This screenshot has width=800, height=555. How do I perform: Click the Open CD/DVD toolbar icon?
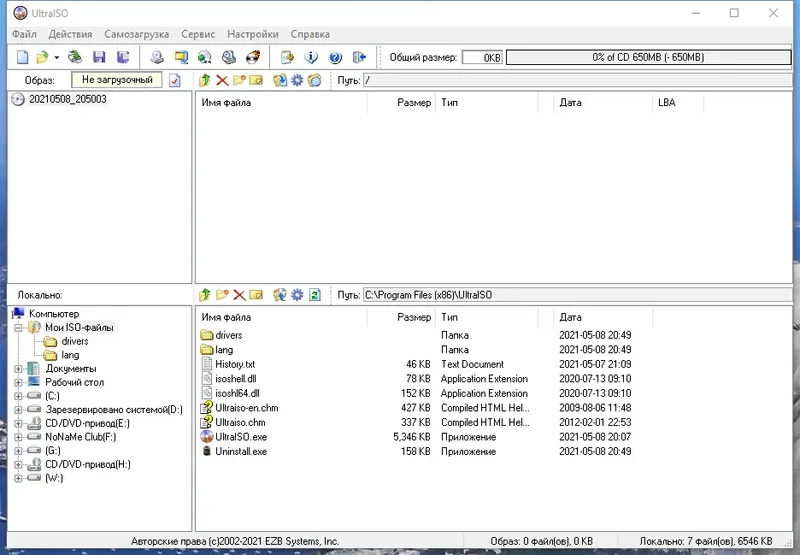(75, 57)
